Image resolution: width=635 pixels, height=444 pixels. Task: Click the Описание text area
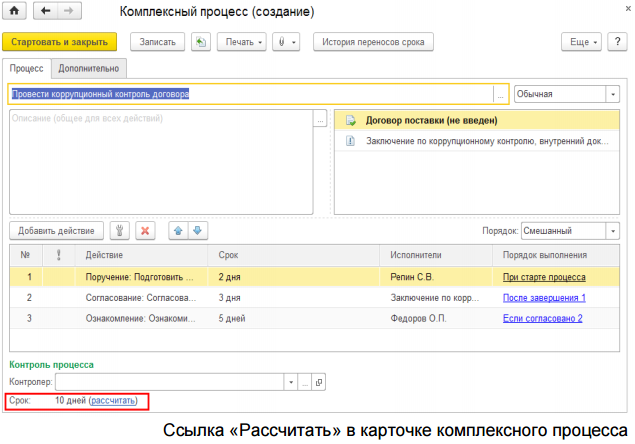click(161, 162)
